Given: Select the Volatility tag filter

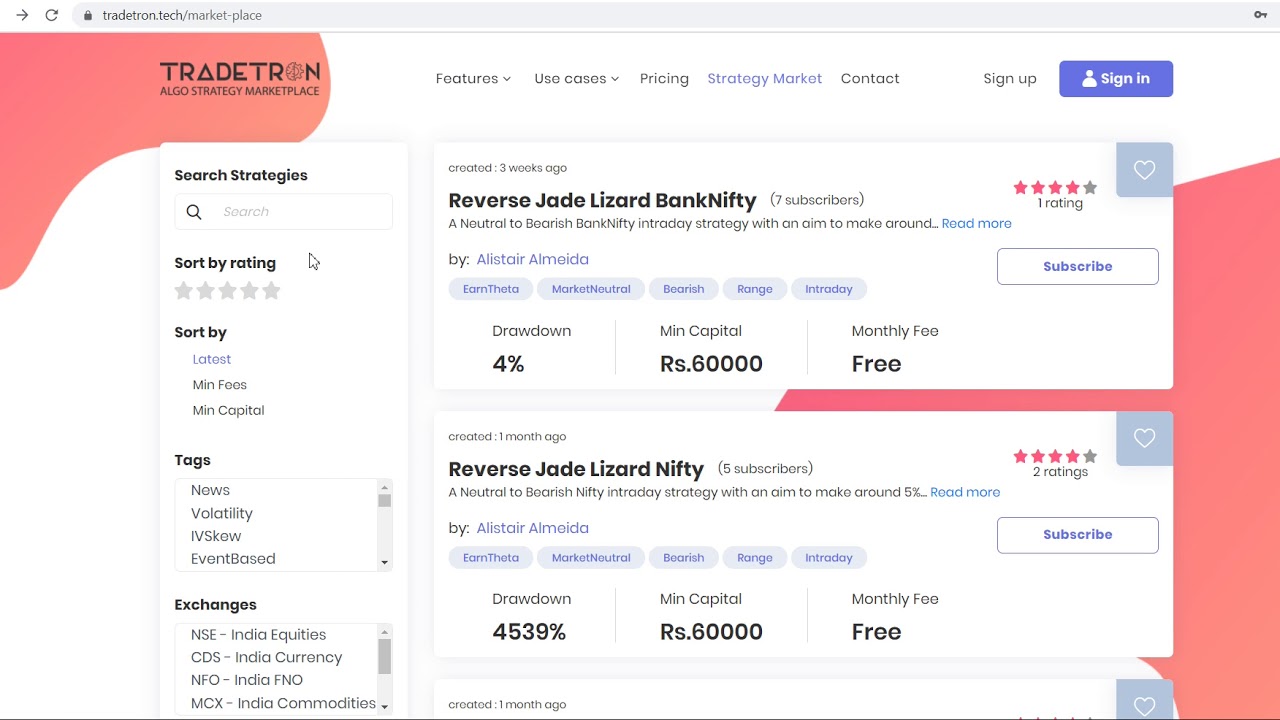Looking at the screenshot, I should click(222, 513).
